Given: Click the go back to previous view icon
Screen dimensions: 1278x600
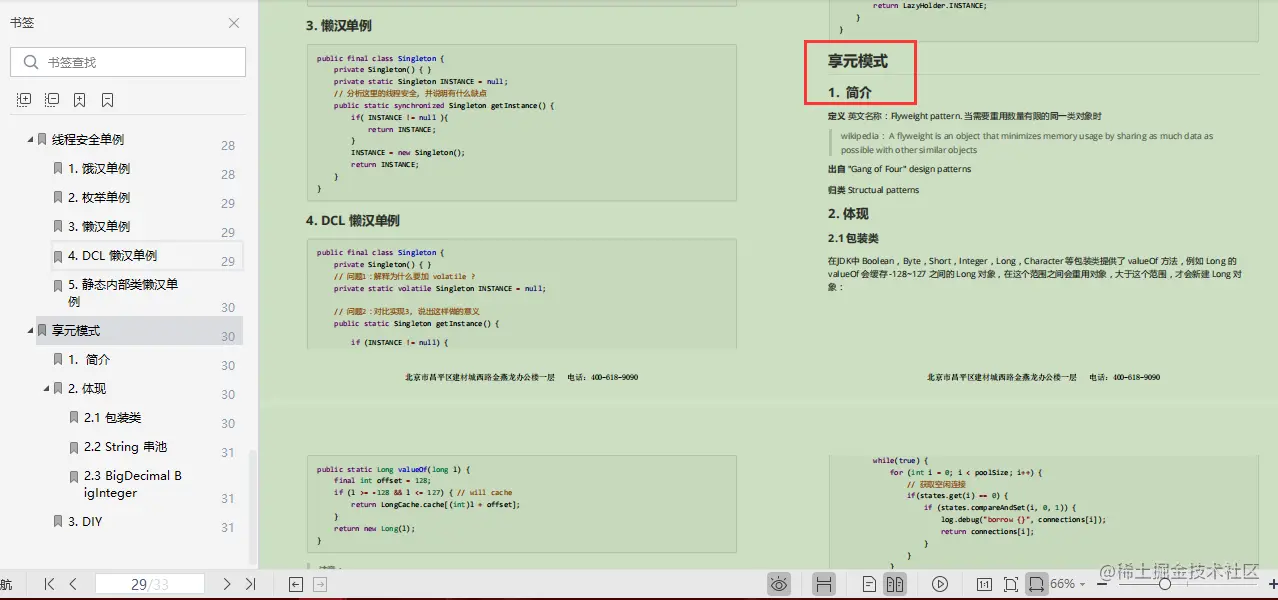Looking at the screenshot, I should point(296,584).
